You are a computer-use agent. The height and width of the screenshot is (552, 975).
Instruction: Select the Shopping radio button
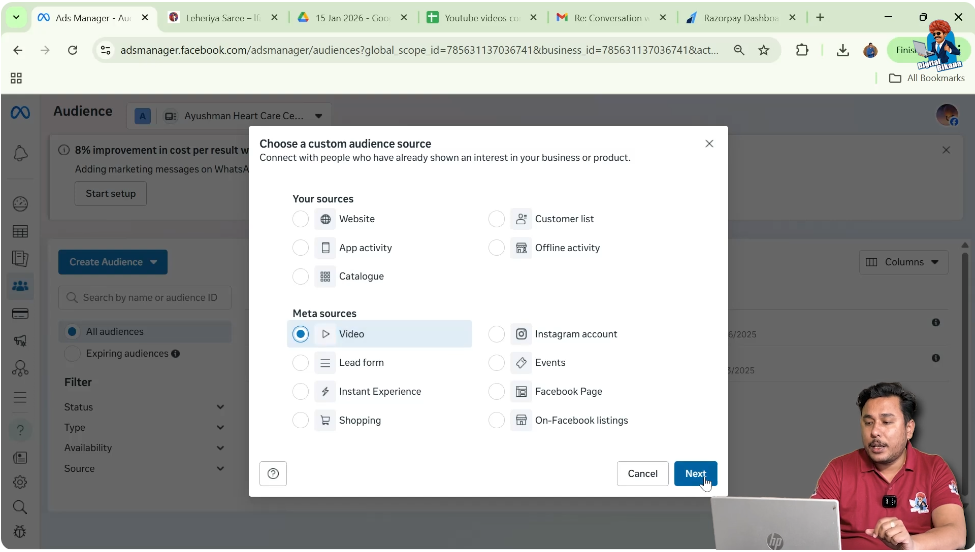click(x=300, y=420)
